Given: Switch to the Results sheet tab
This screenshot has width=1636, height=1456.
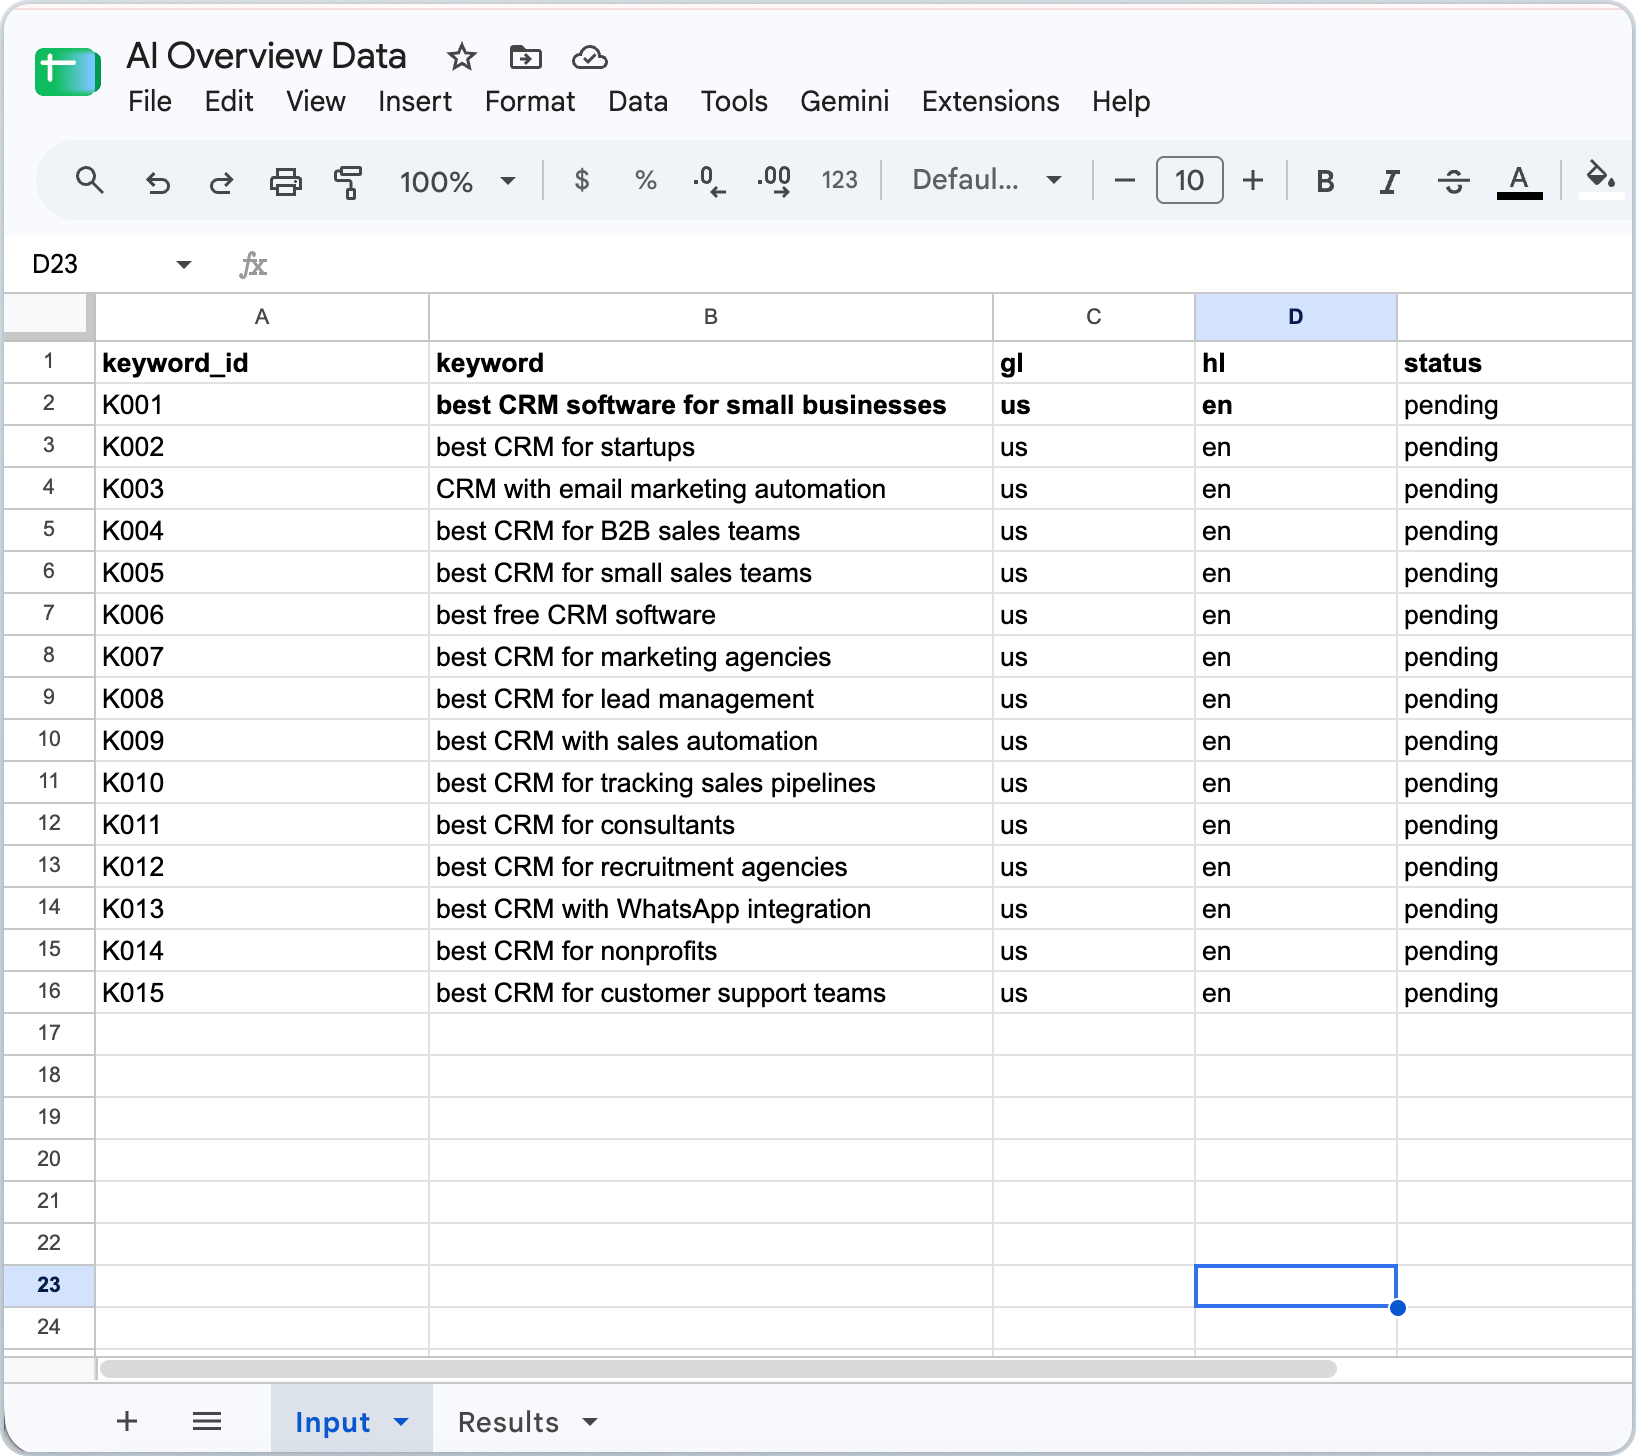Looking at the screenshot, I should coord(508,1421).
